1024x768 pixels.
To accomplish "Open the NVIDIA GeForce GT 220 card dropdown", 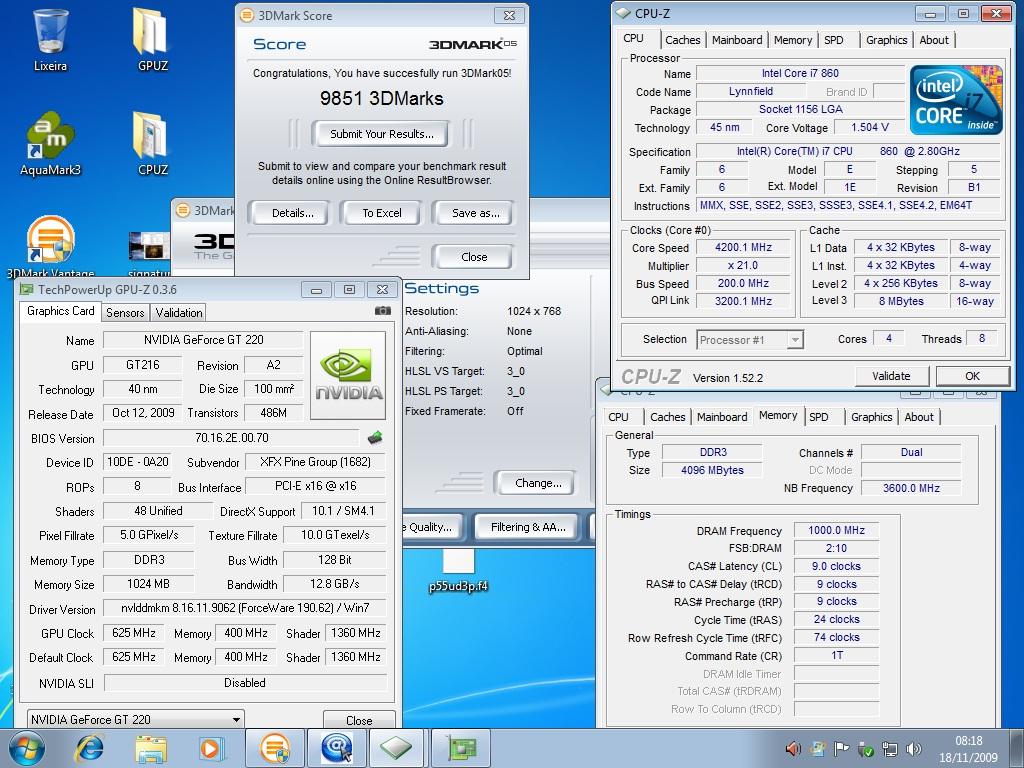I will point(135,719).
